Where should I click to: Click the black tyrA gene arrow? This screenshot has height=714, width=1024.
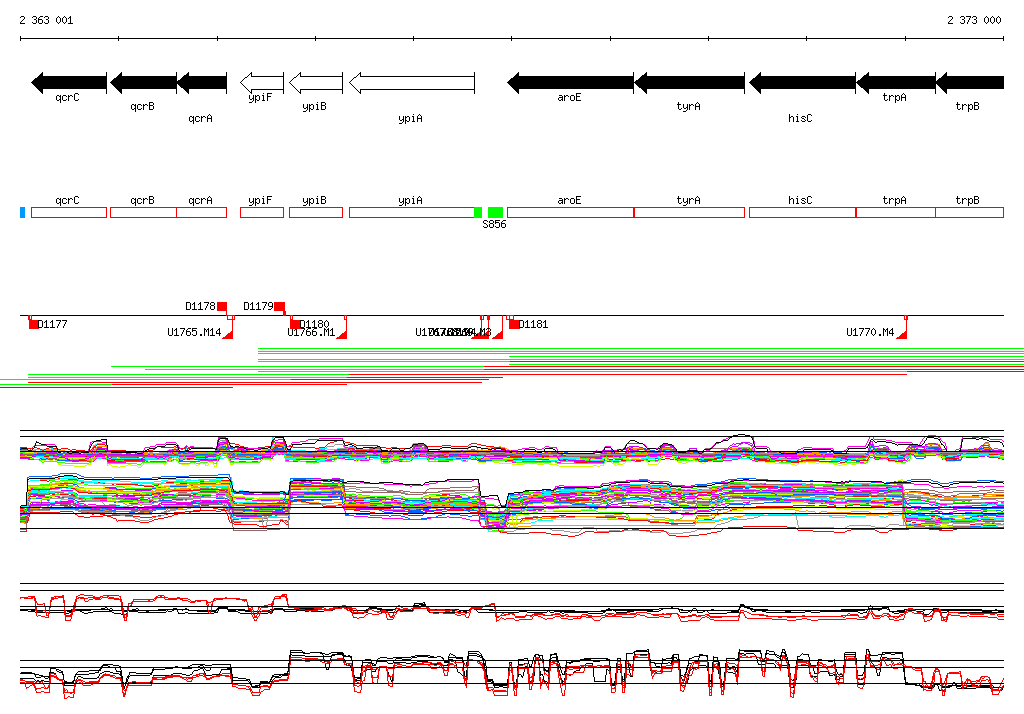click(689, 83)
